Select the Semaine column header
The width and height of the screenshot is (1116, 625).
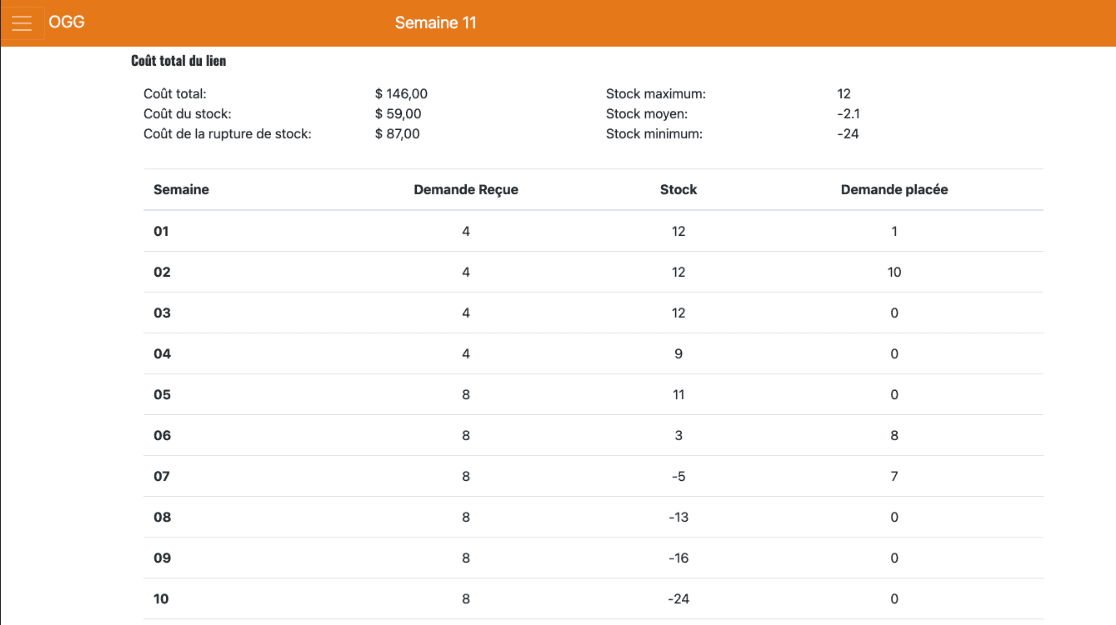pyautogui.click(x=181, y=189)
